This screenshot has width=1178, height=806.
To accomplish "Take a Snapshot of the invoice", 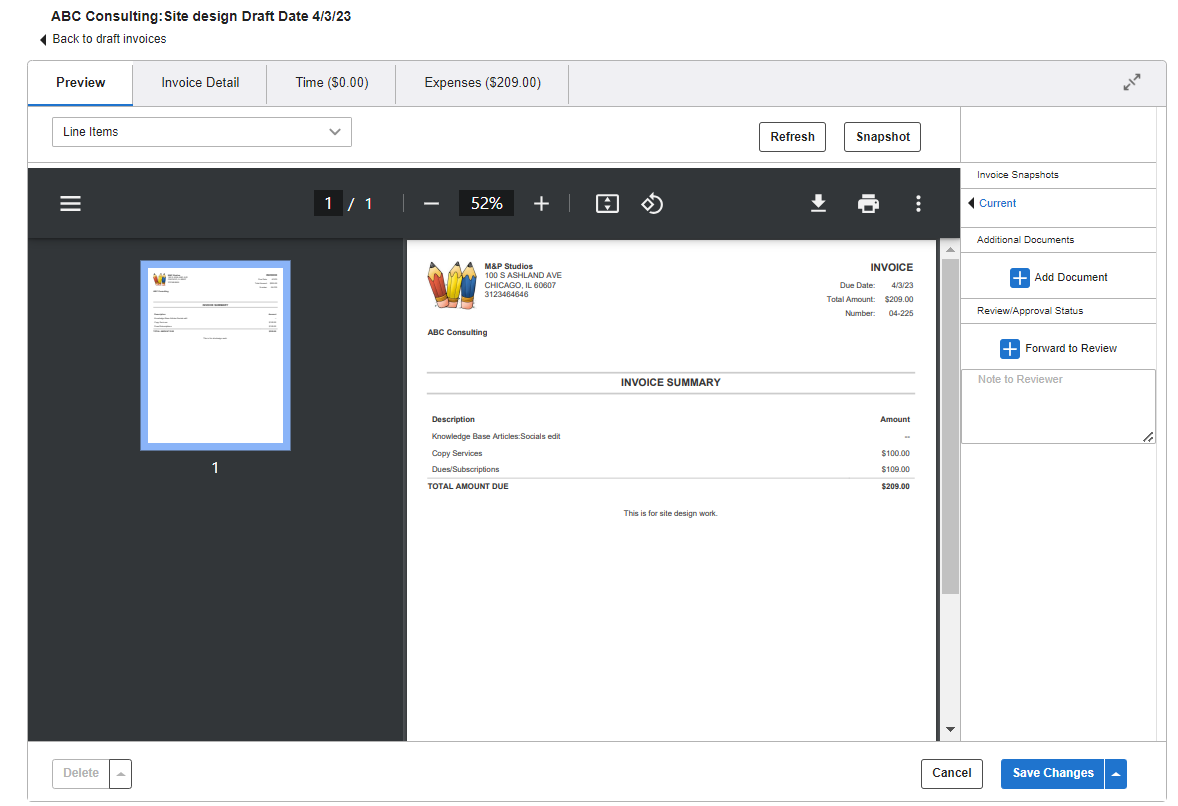I will coord(882,137).
